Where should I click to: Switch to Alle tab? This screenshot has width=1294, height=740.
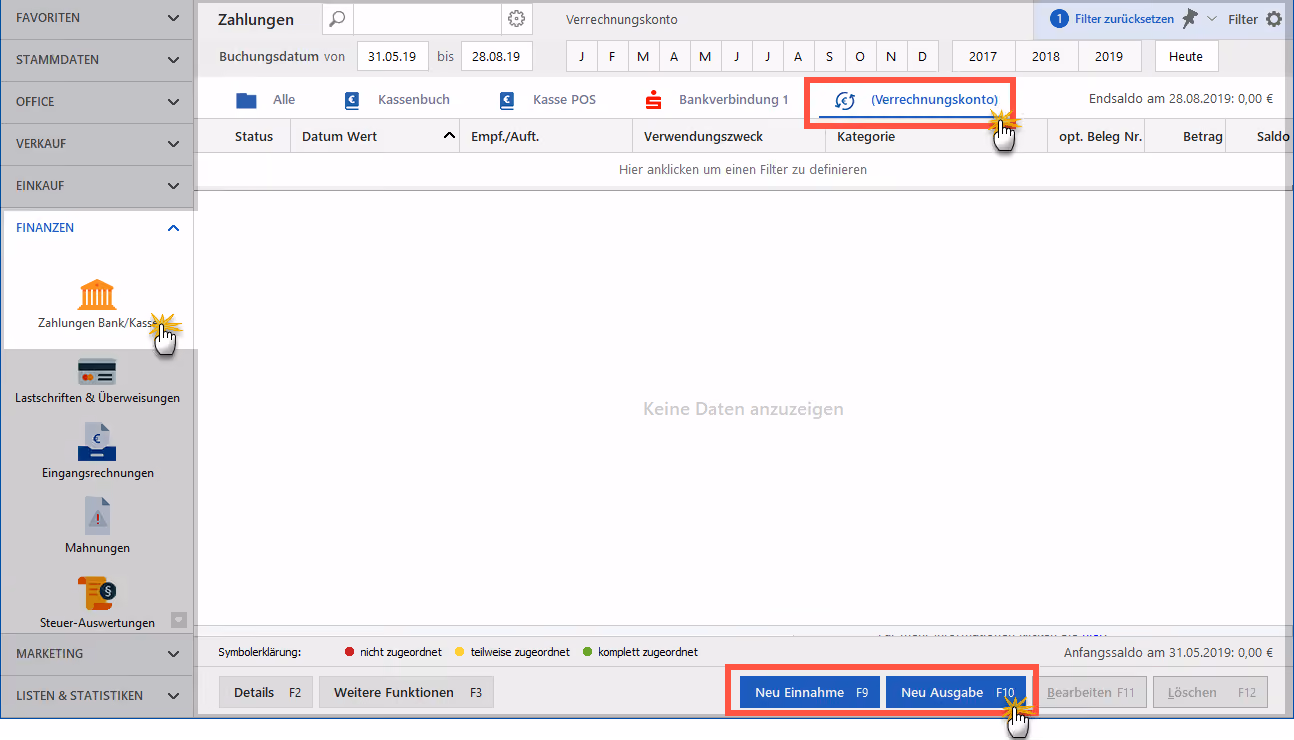click(x=265, y=100)
